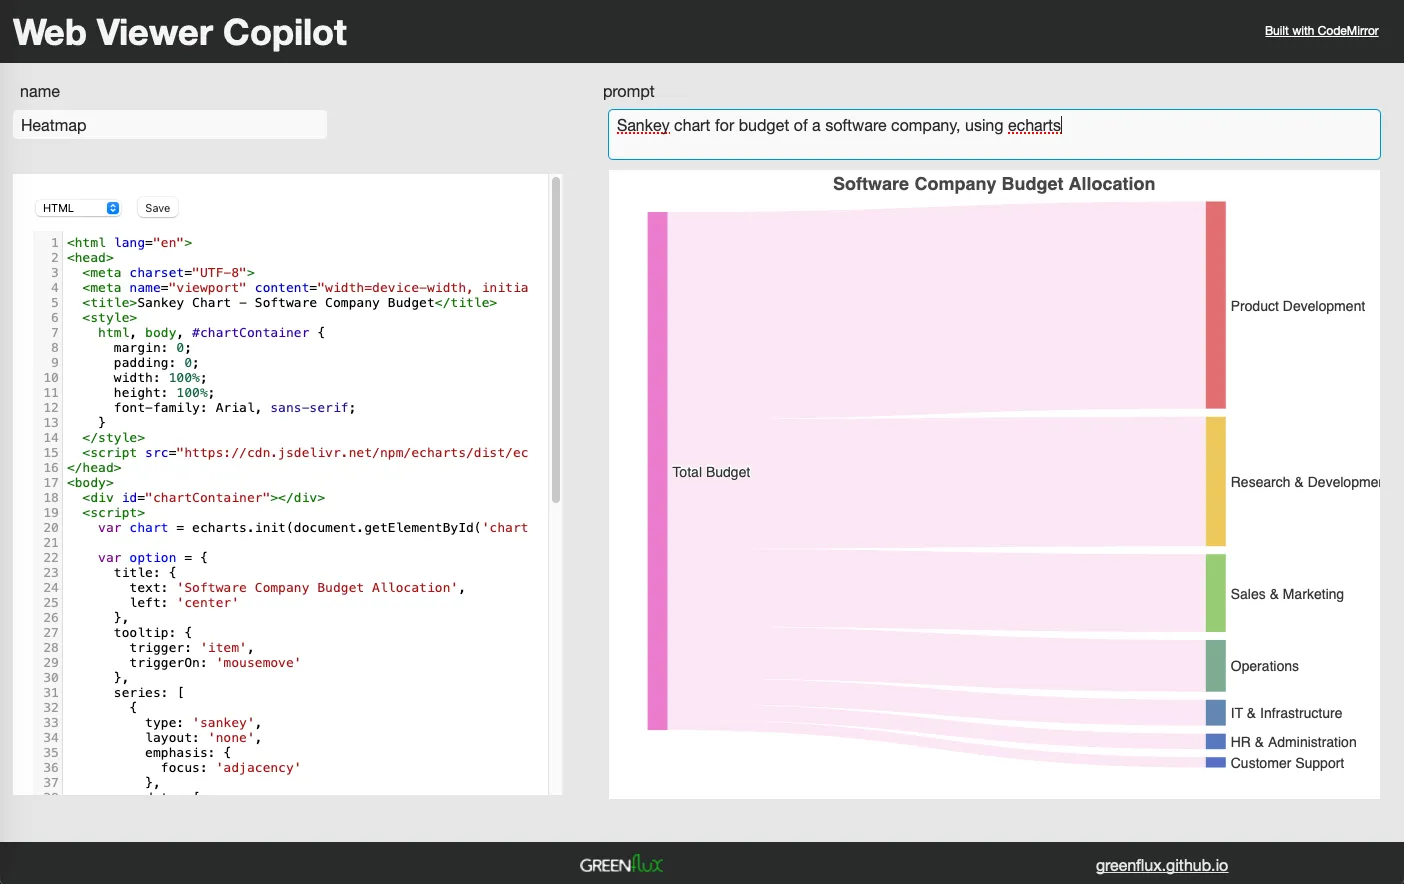Select the yellow Research & Development node
The height and width of the screenshot is (884, 1404).
click(x=1215, y=481)
